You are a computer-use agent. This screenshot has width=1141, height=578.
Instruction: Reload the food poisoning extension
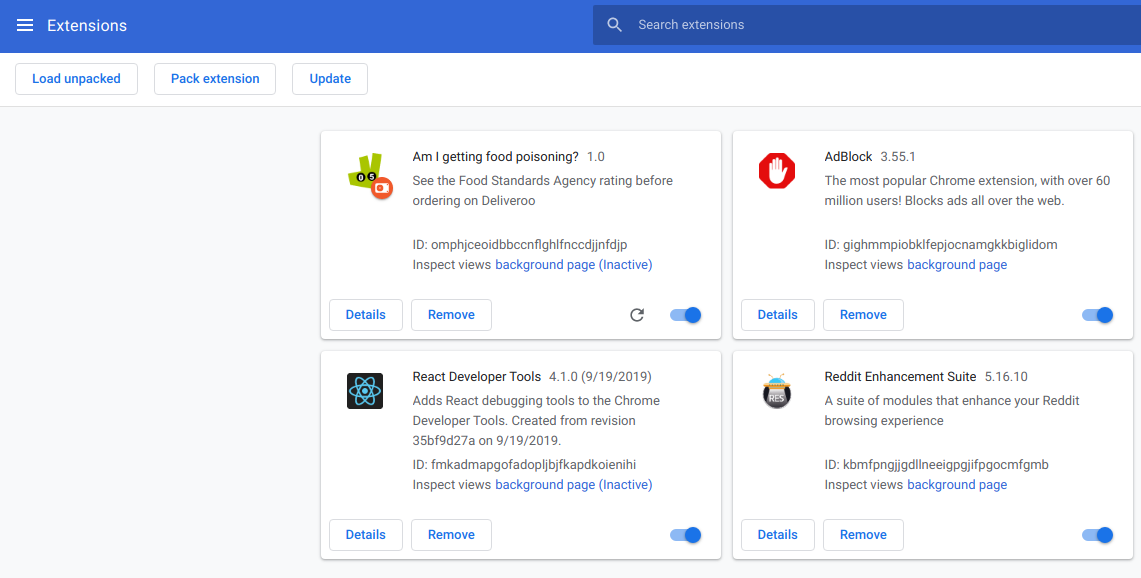tap(637, 314)
